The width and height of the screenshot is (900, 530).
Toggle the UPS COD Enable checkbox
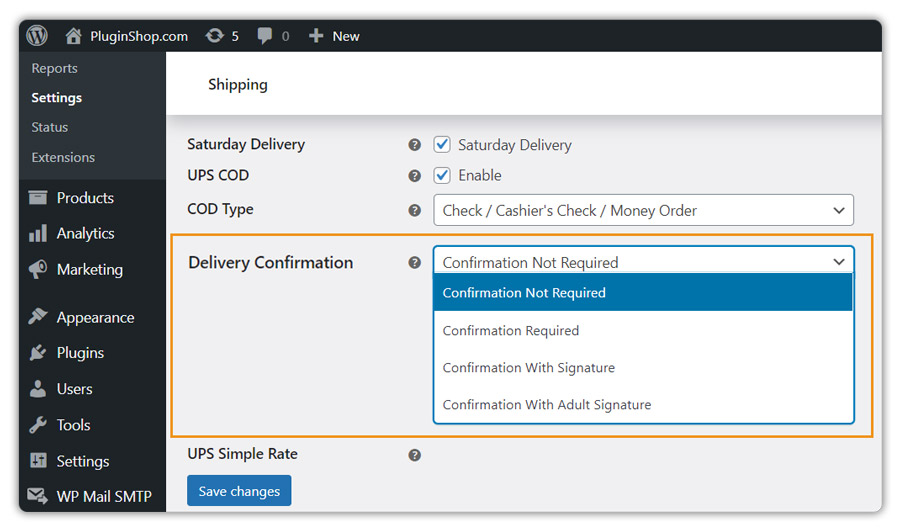(x=441, y=175)
